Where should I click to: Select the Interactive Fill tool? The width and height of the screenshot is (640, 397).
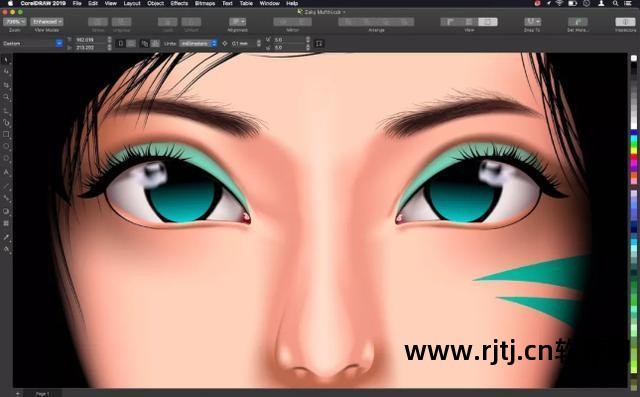(x=6, y=249)
